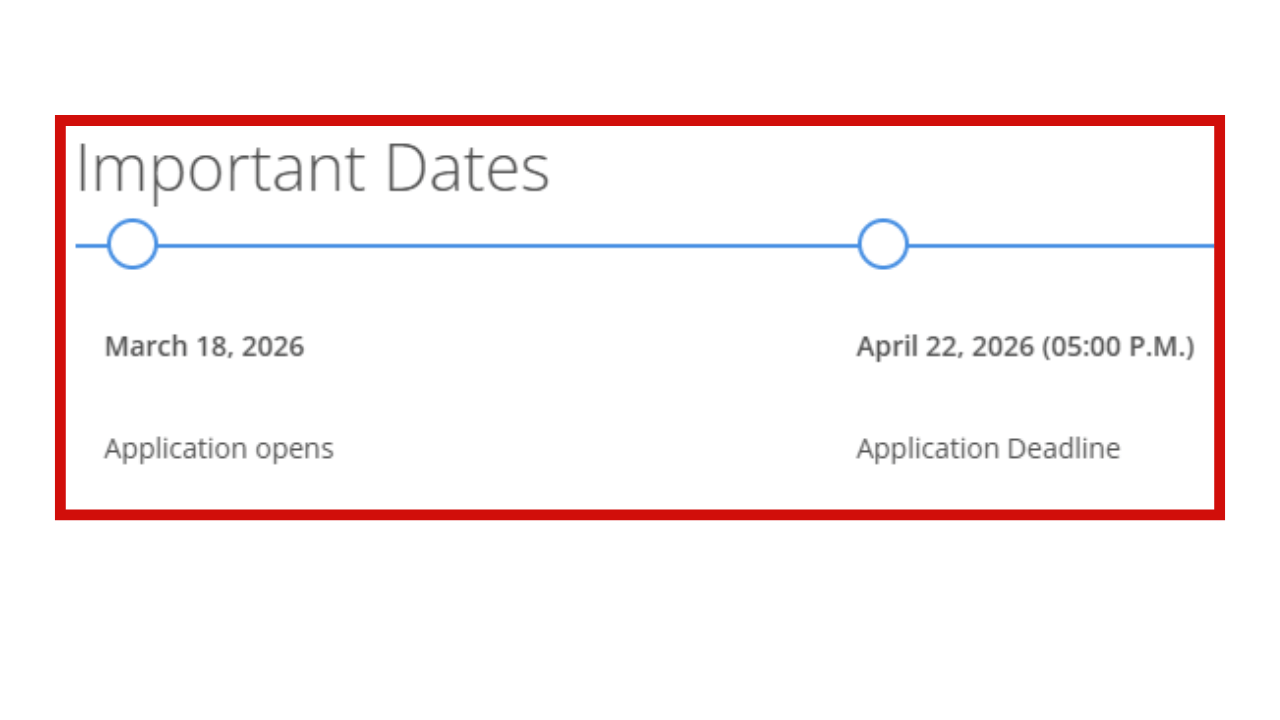Viewport: 1280px width, 720px height.
Task: Click "Application" in the "Application opens" label
Action: tap(175, 449)
